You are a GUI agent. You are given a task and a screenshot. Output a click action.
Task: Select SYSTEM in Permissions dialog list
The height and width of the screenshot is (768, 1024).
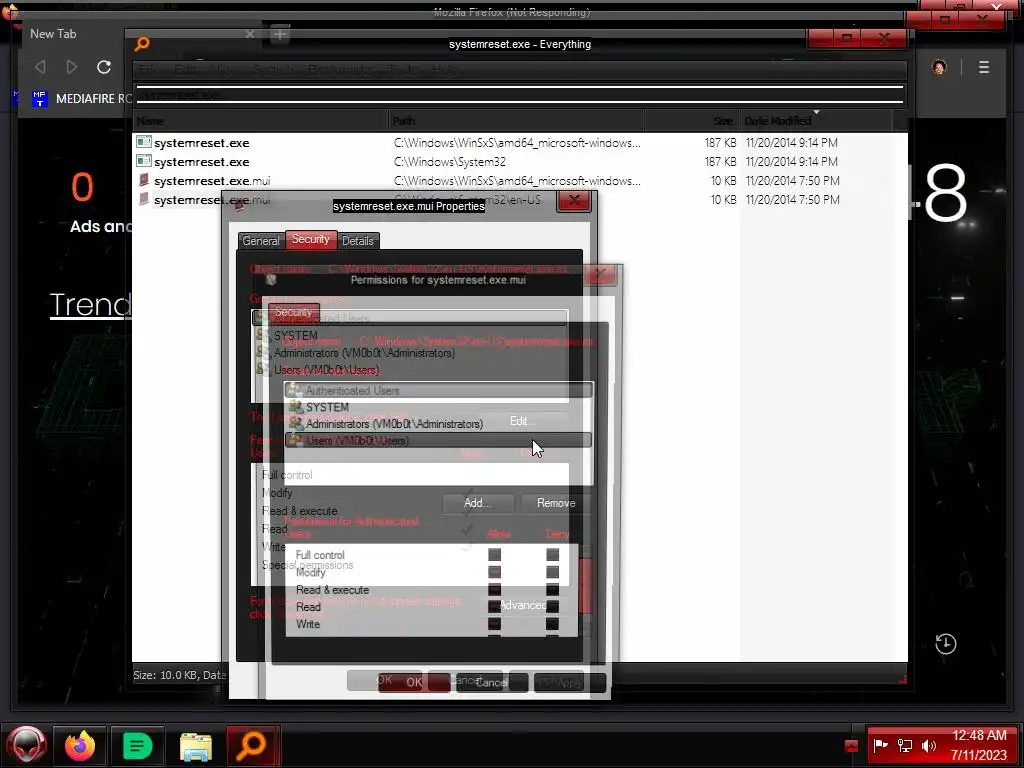pyautogui.click(x=438, y=407)
